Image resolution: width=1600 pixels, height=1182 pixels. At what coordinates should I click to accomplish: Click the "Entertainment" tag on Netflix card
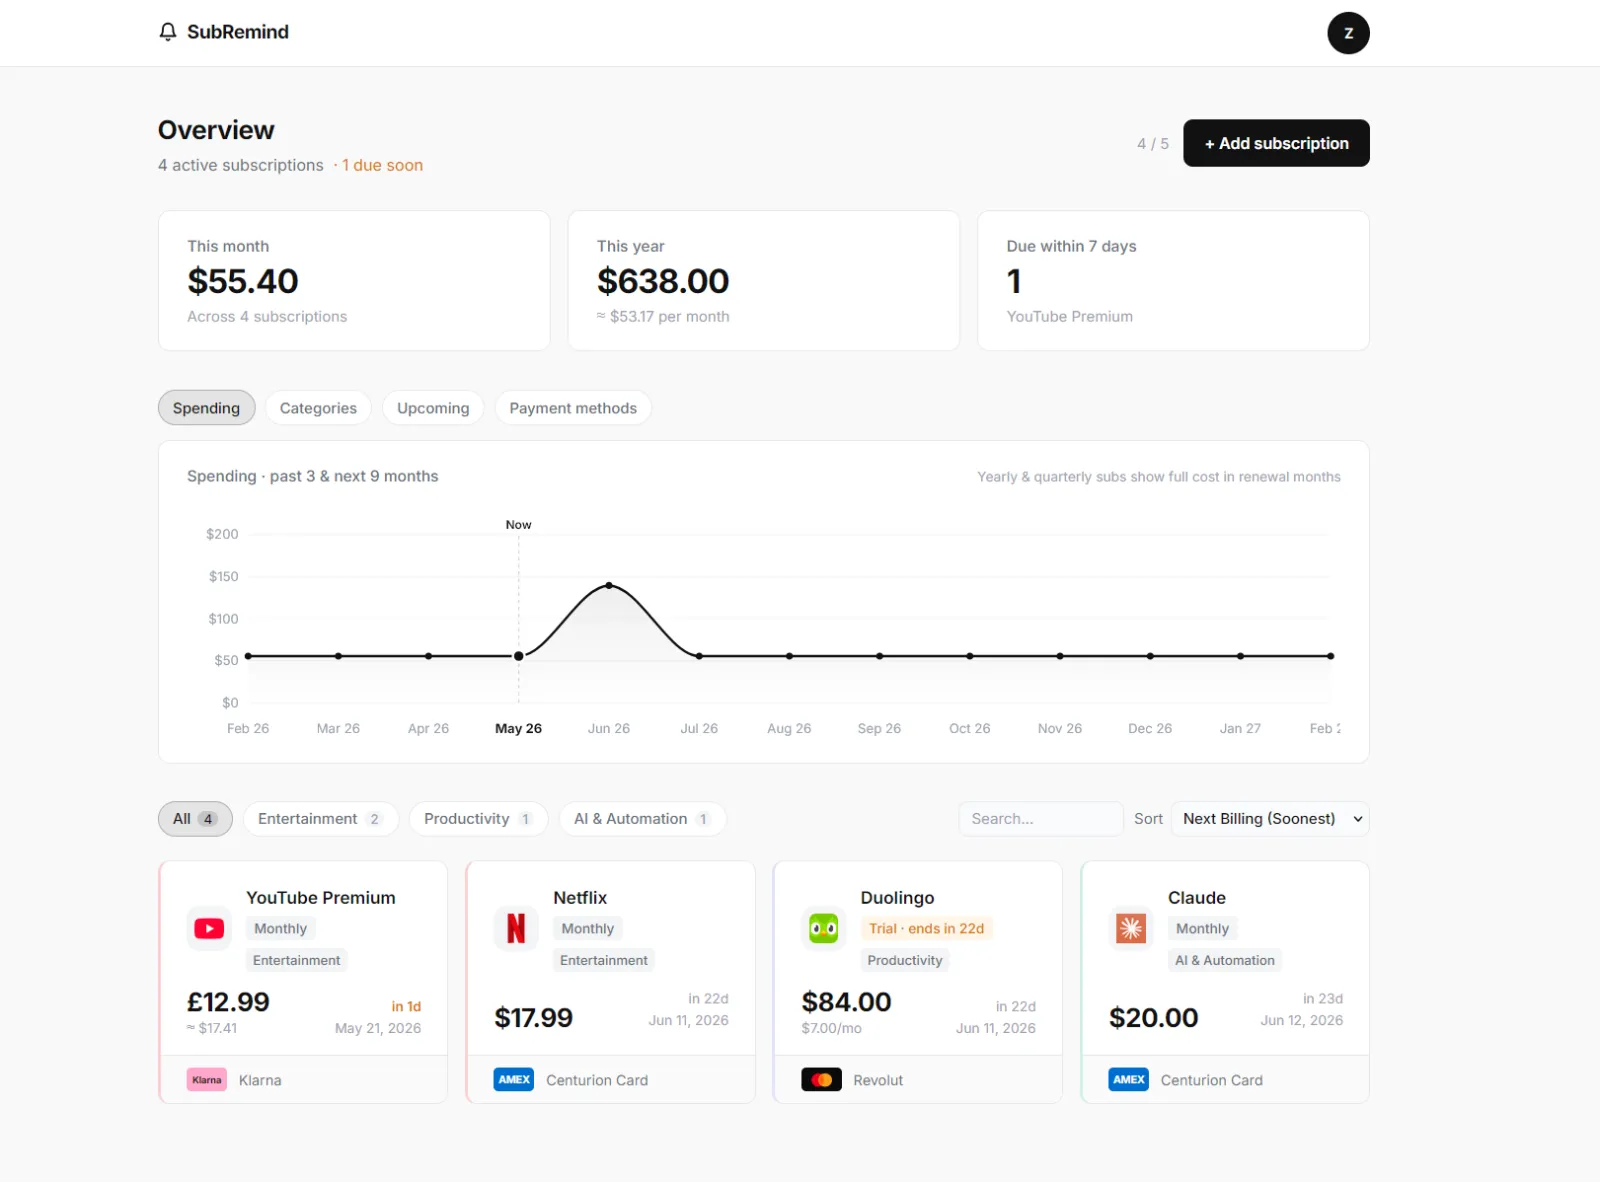pos(604,960)
